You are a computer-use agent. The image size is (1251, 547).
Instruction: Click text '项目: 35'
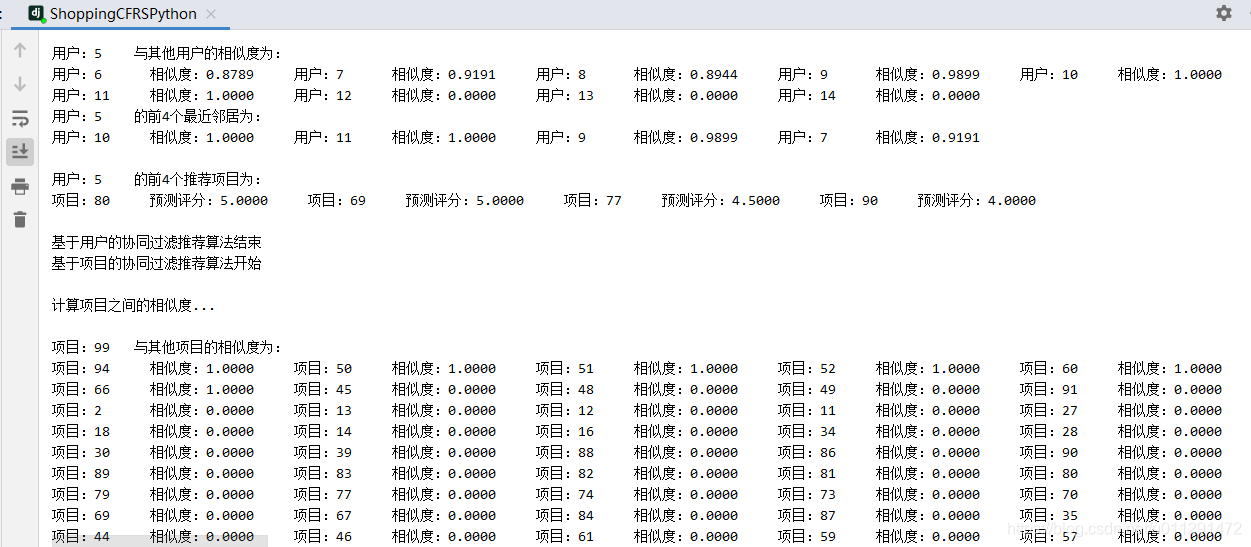click(1049, 515)
